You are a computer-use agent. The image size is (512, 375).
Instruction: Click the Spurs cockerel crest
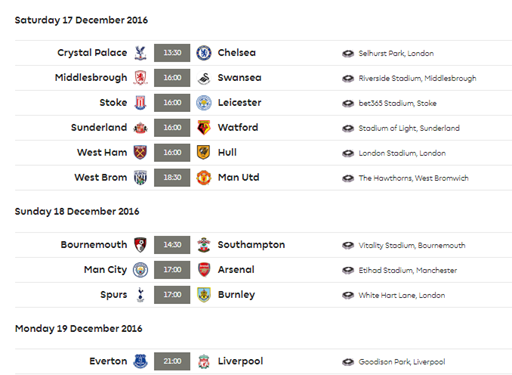coord(140,294)
